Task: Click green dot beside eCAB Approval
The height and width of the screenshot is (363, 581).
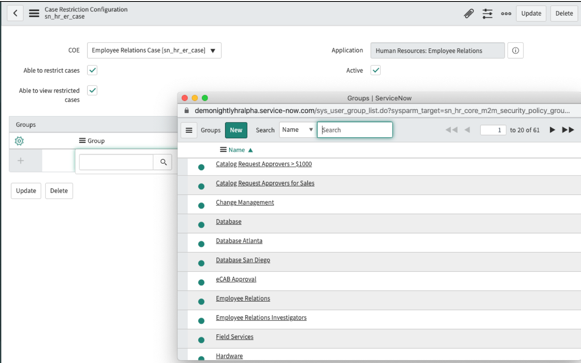Action: pyautogui.click(x=201, y=283)
